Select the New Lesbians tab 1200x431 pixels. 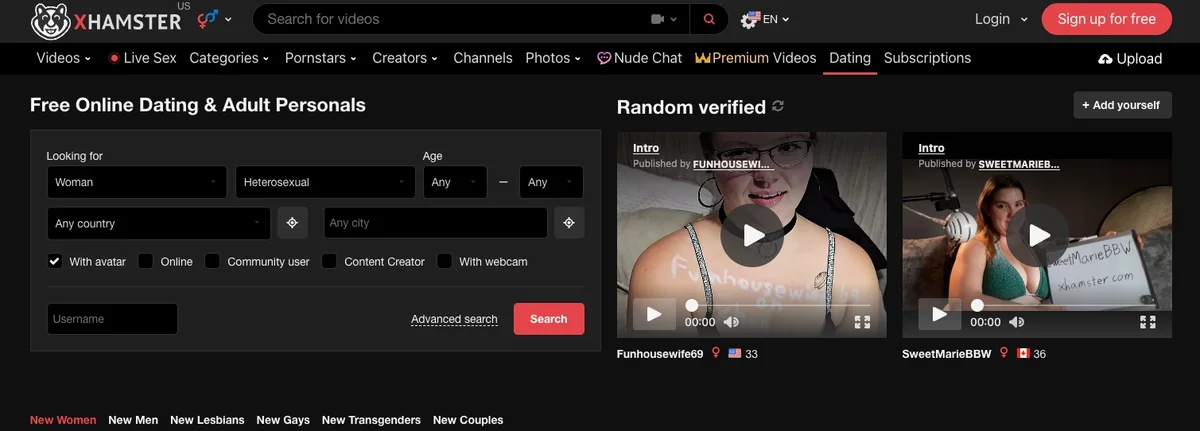(x=207, y=420)
